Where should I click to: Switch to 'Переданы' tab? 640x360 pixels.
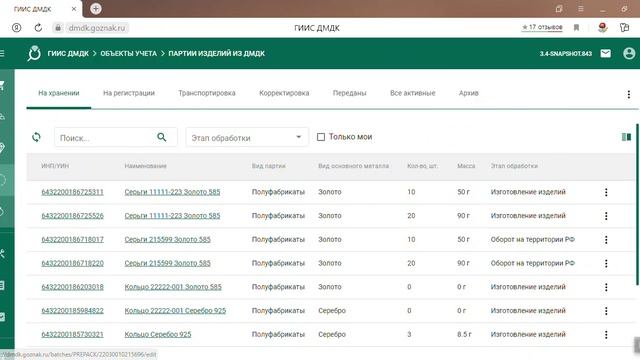pos(349,93)
